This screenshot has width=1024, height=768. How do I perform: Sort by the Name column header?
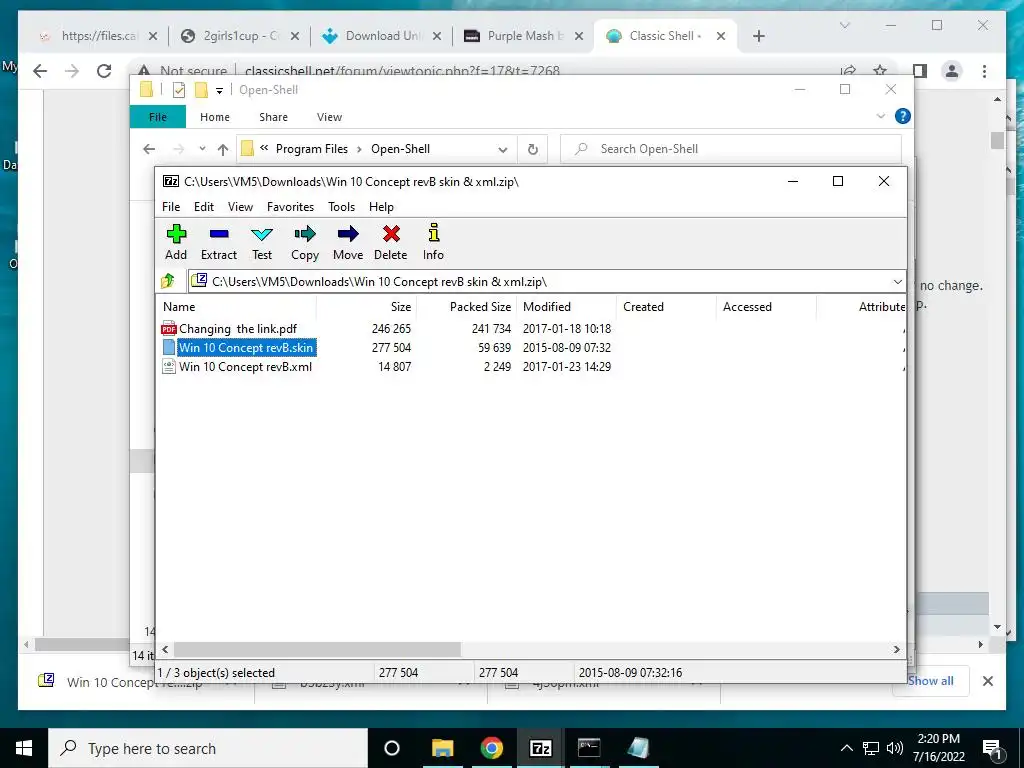coord(236,307)
